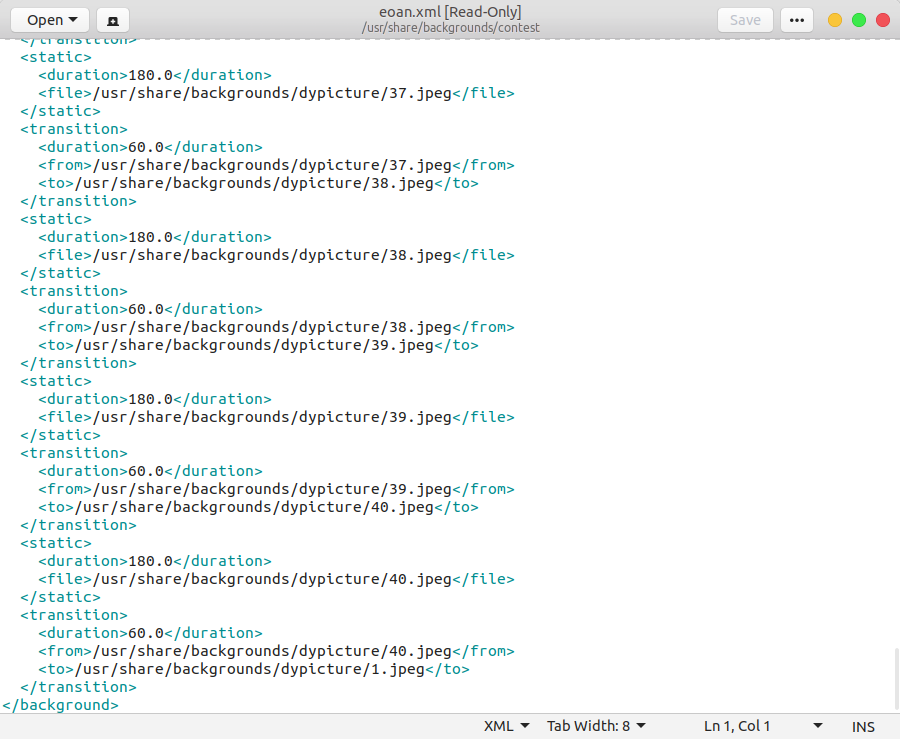
Task: Click the file line for 38.jpeg
Action: click(x=276, y=255)
